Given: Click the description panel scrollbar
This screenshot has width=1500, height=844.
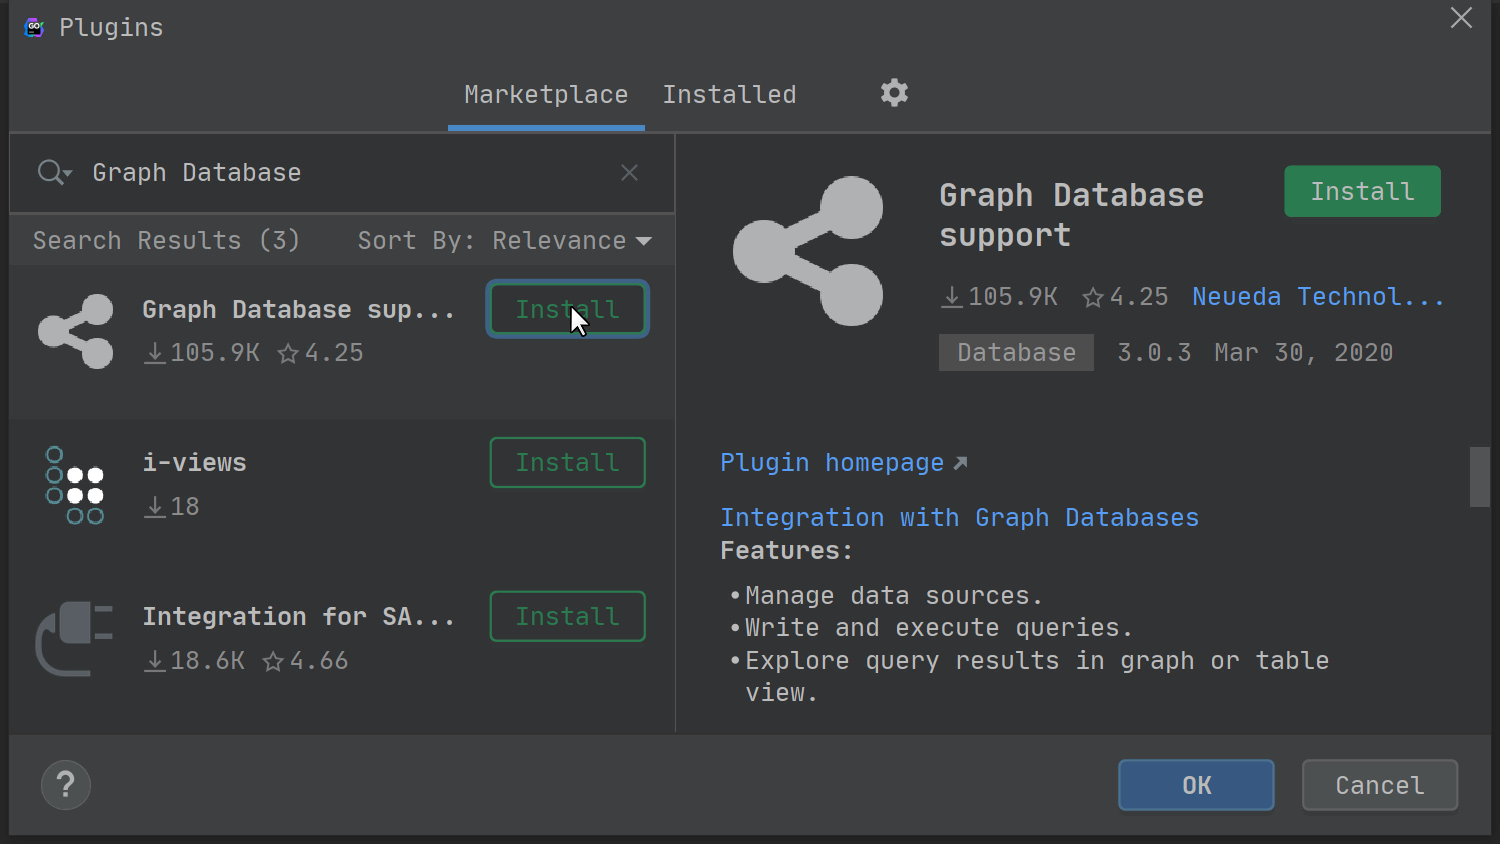Looking at the screenshot, I should (x=1479, y=477).
